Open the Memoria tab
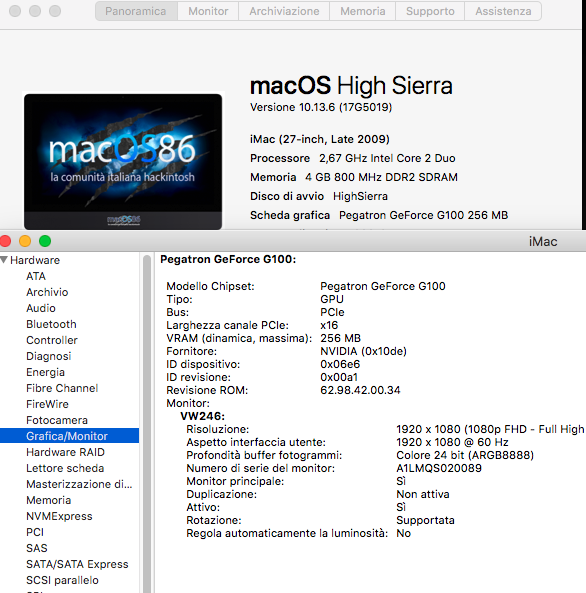 click(362, 11)
